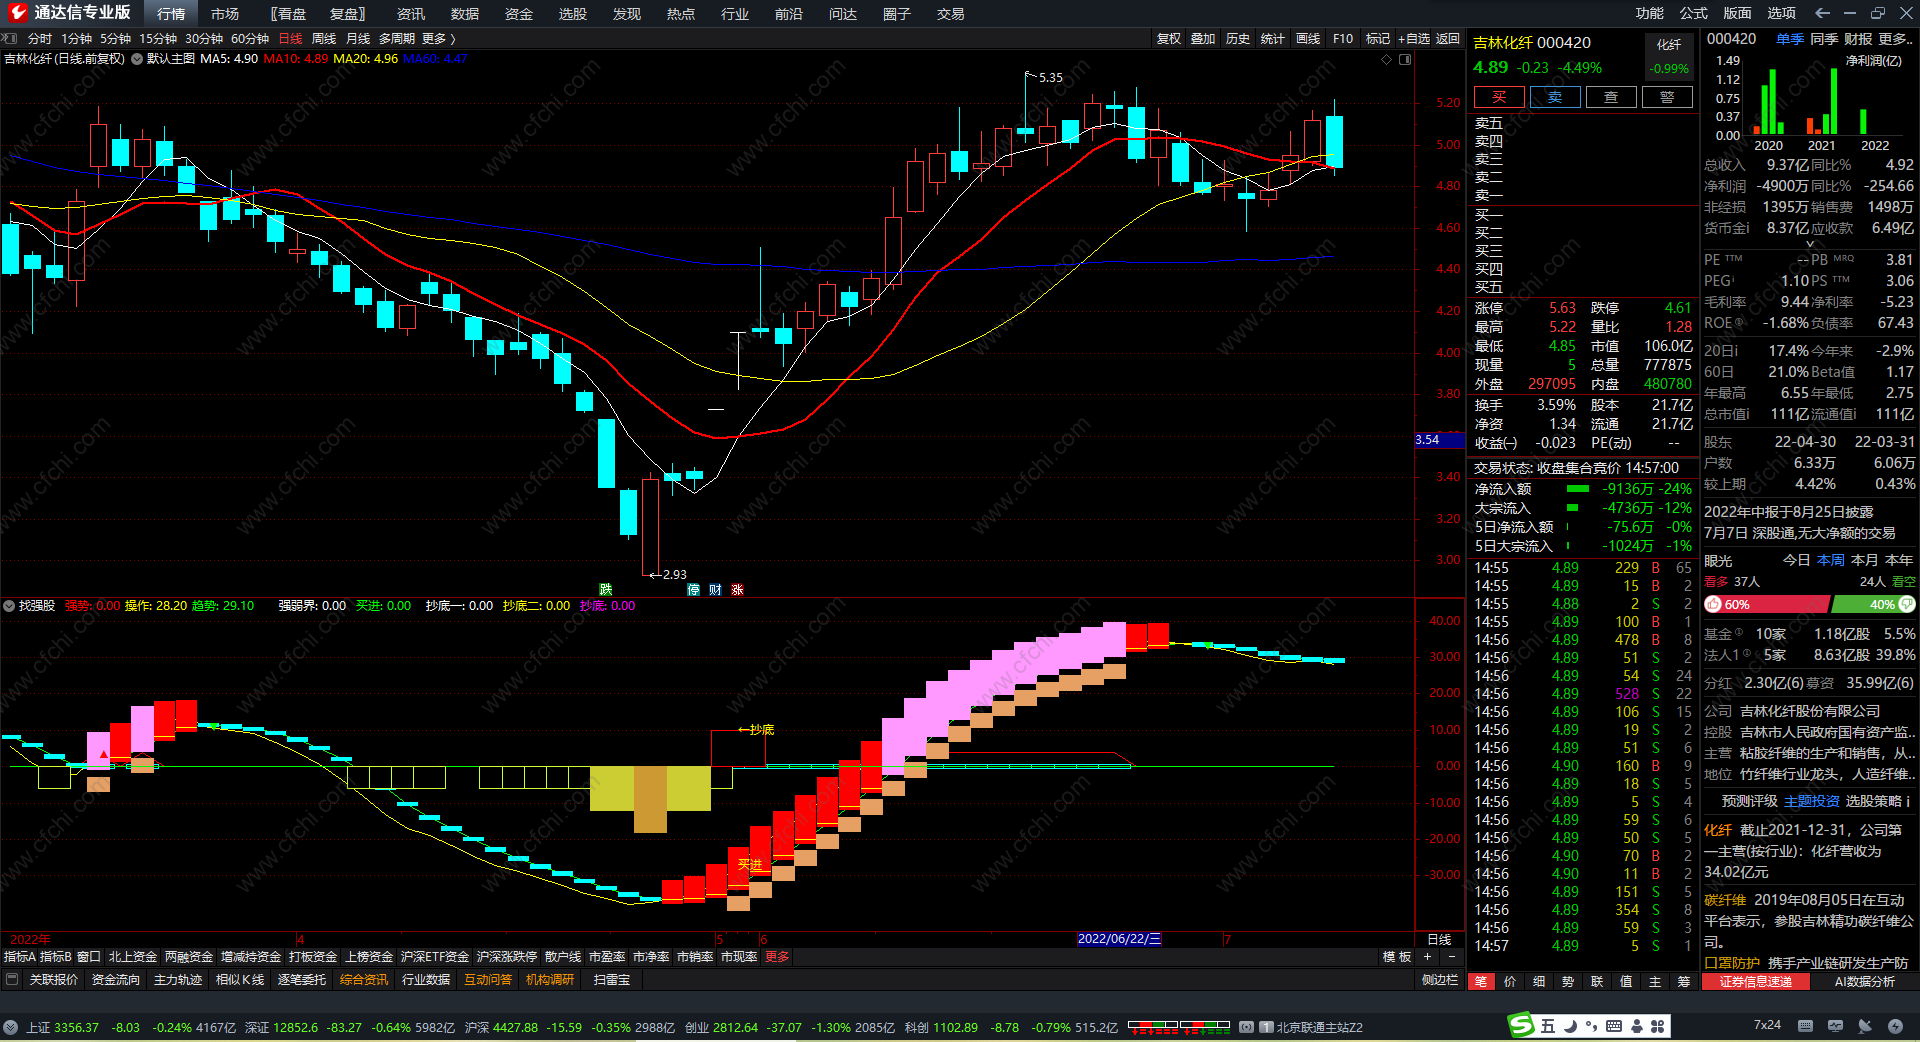Open the 行情 menu tab
1920x1042 pixels.
[171, 14]
